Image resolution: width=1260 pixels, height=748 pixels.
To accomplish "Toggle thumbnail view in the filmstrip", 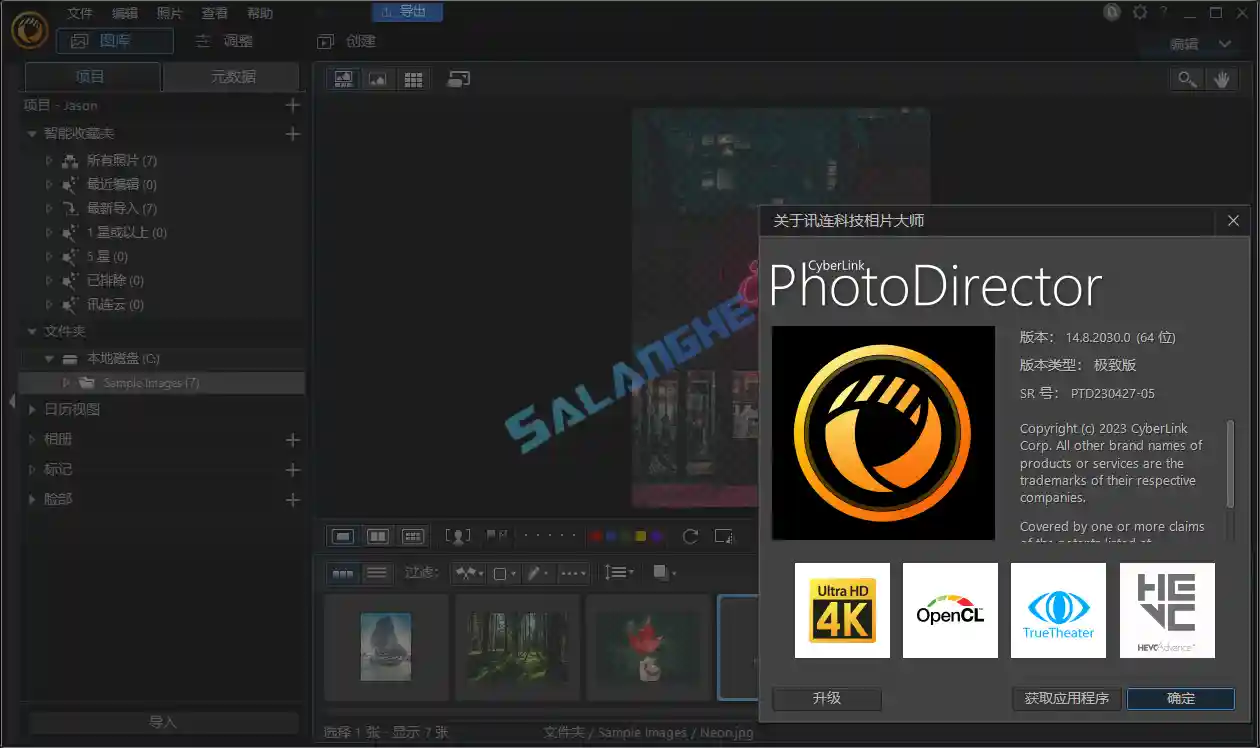I will 342,572.
